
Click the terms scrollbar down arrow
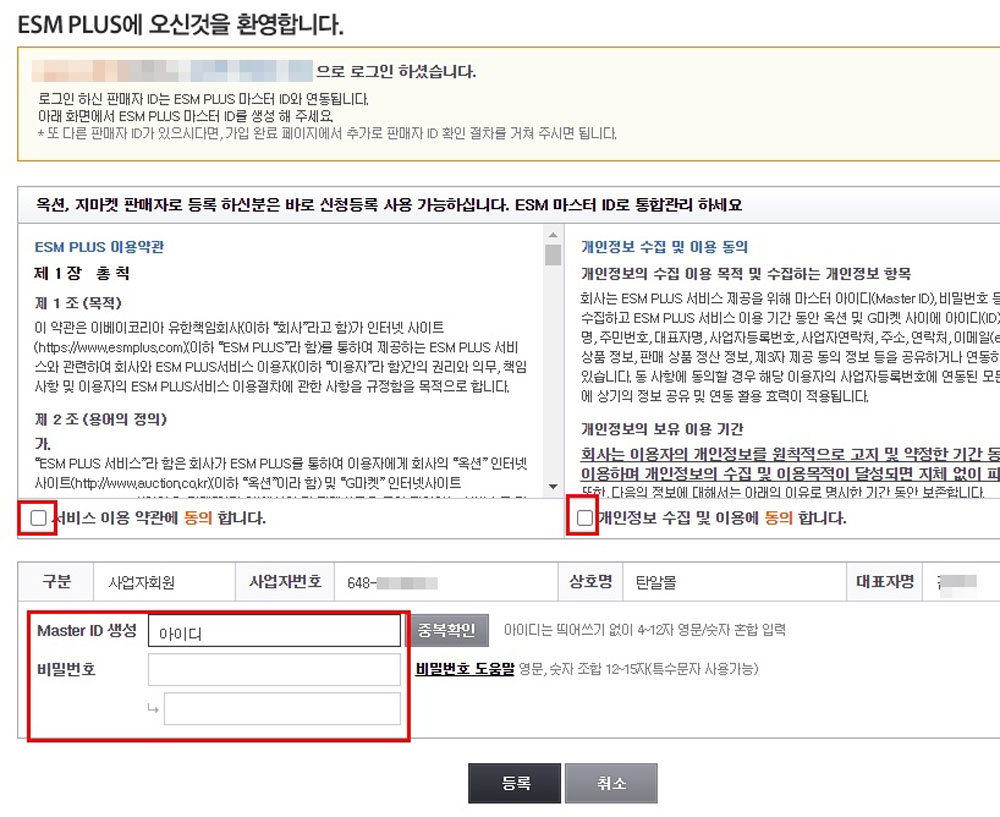[553, 487]
